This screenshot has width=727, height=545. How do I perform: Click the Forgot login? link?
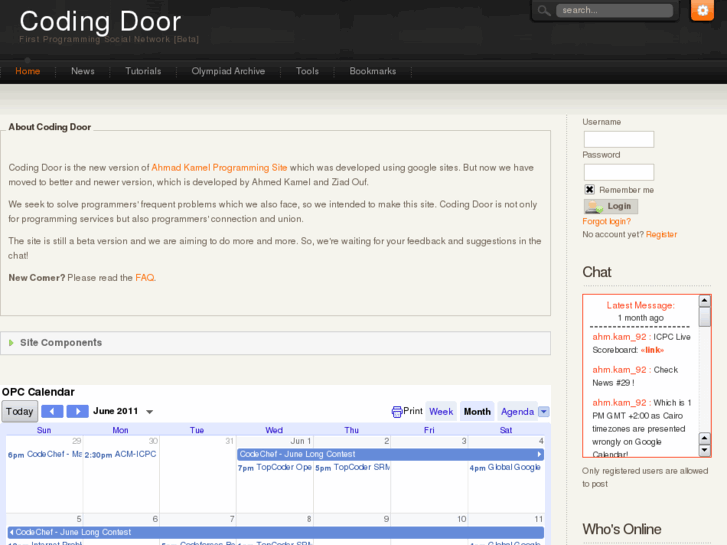coord(606,221)
